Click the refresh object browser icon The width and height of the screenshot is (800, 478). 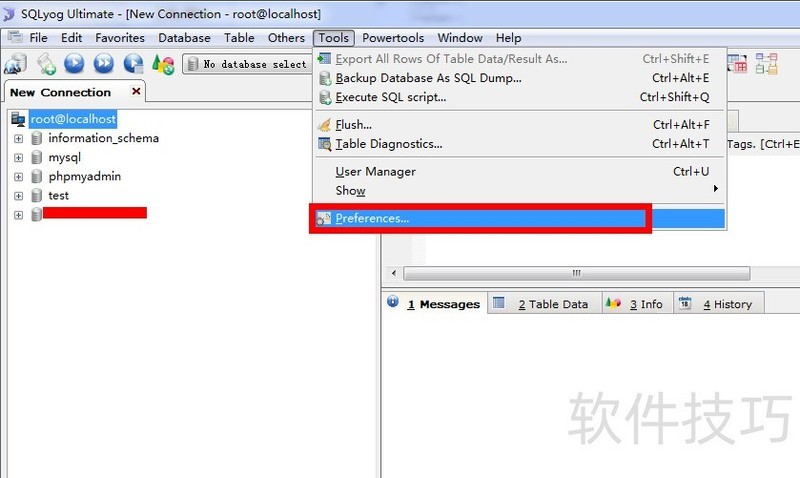[163, 65]
